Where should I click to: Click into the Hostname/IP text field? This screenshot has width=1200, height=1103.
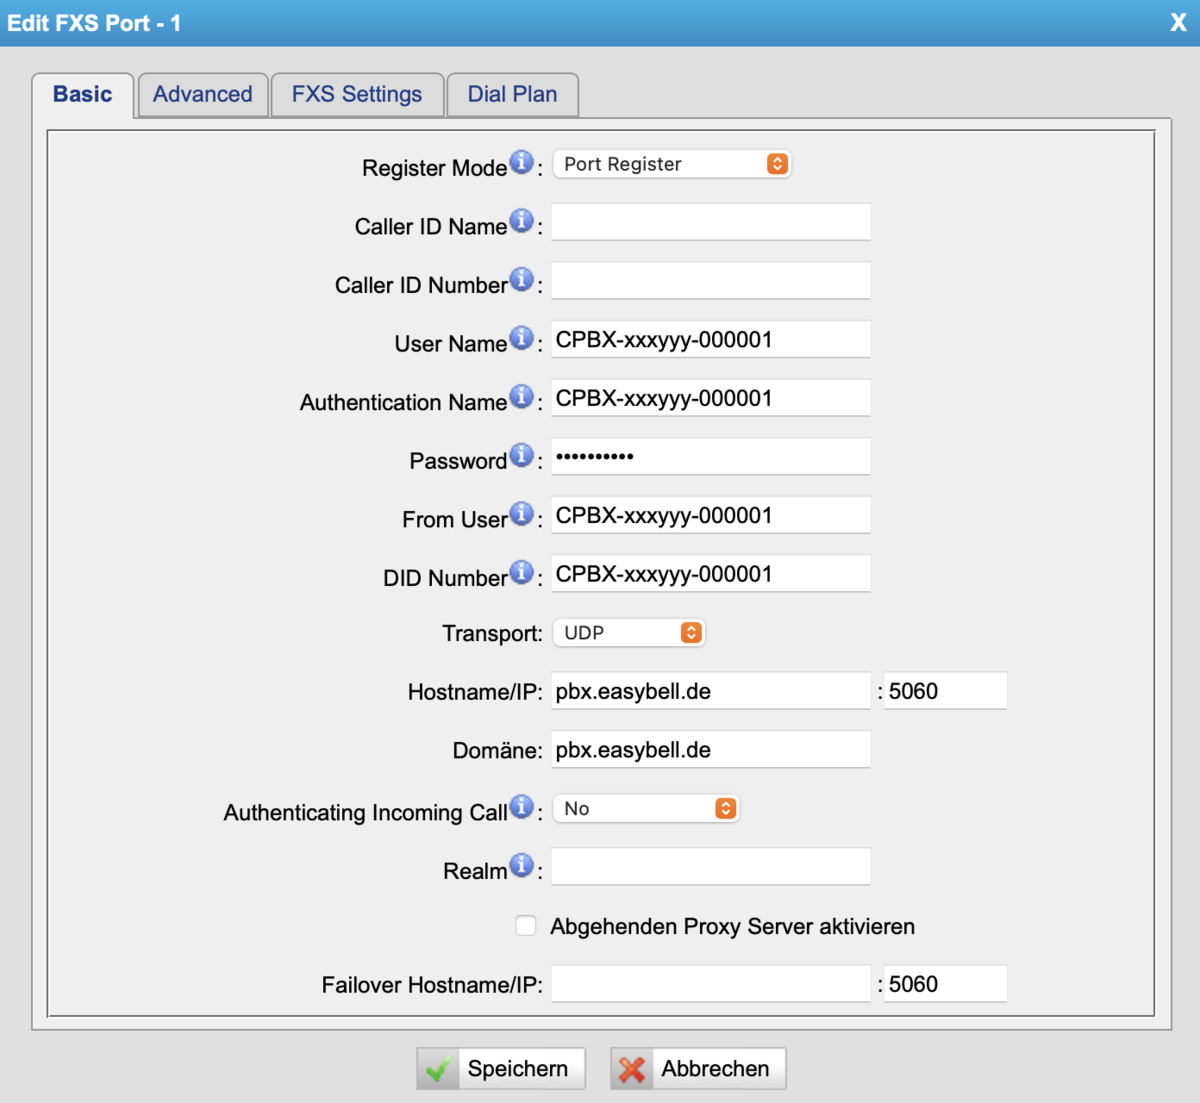pos(710,691)
